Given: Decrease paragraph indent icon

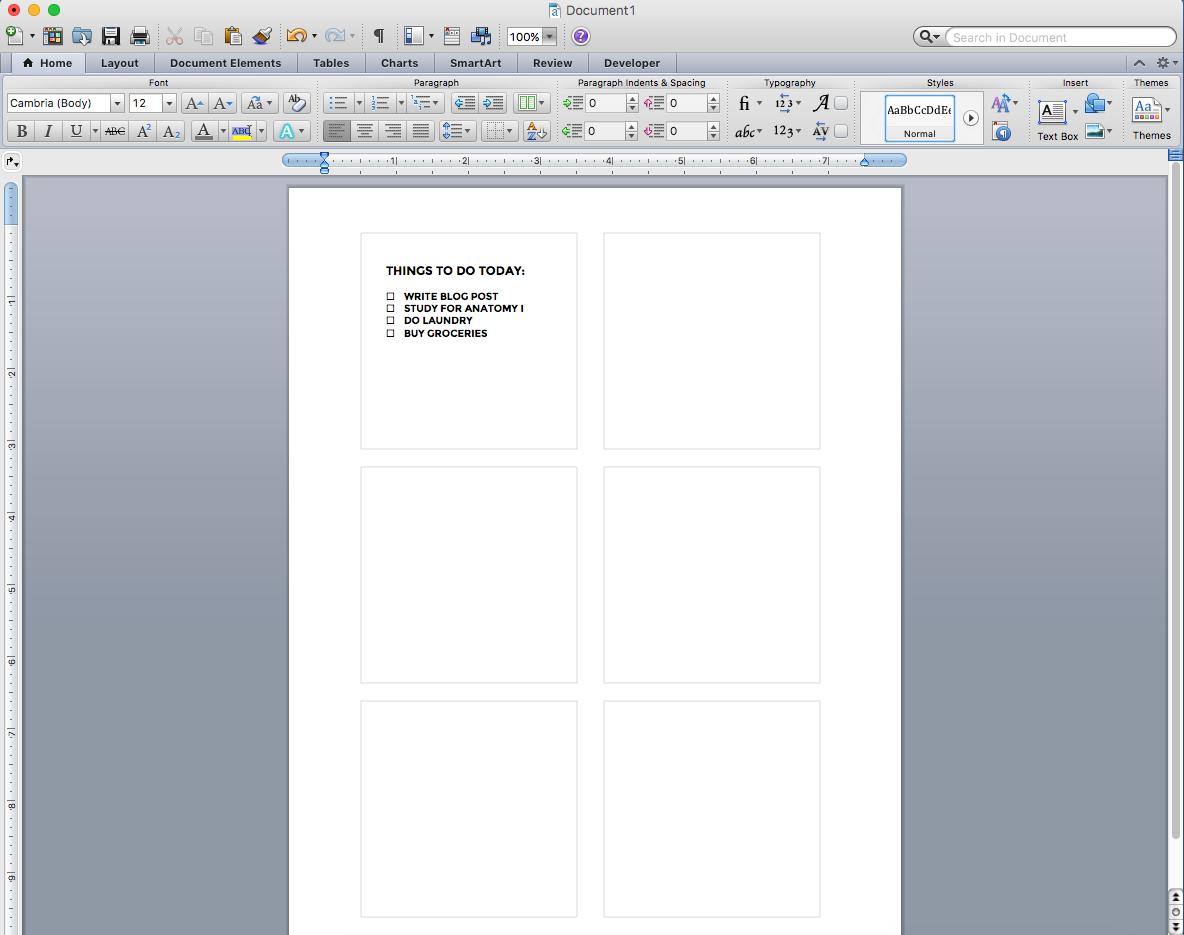Looking at the screenshot, I should click(464, 103).
